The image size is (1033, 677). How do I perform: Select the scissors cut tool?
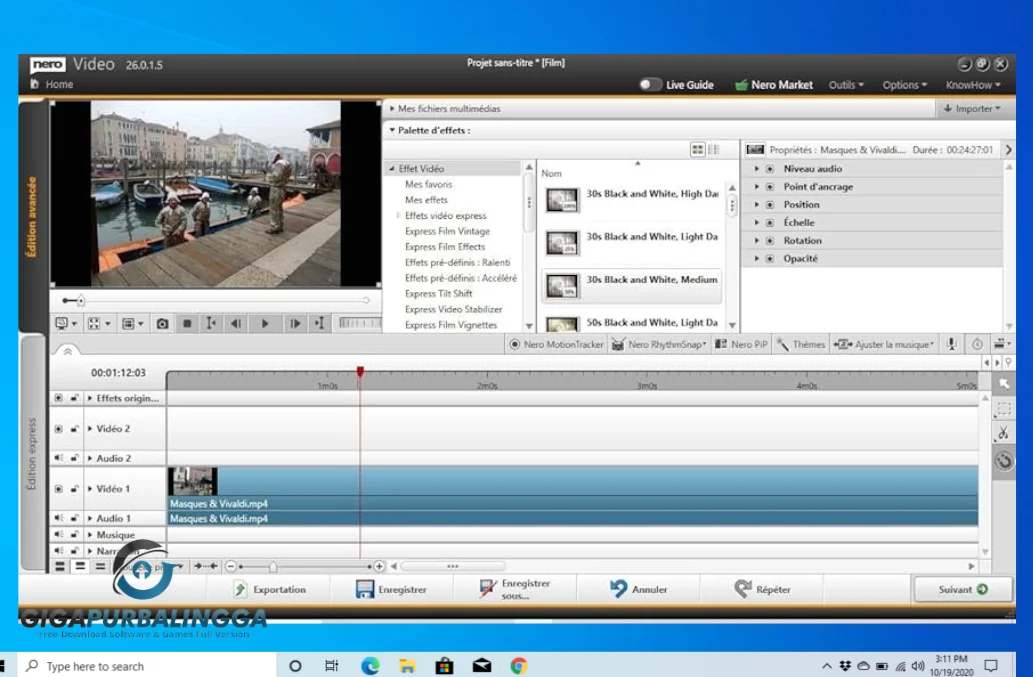[x=1003, y=433]
